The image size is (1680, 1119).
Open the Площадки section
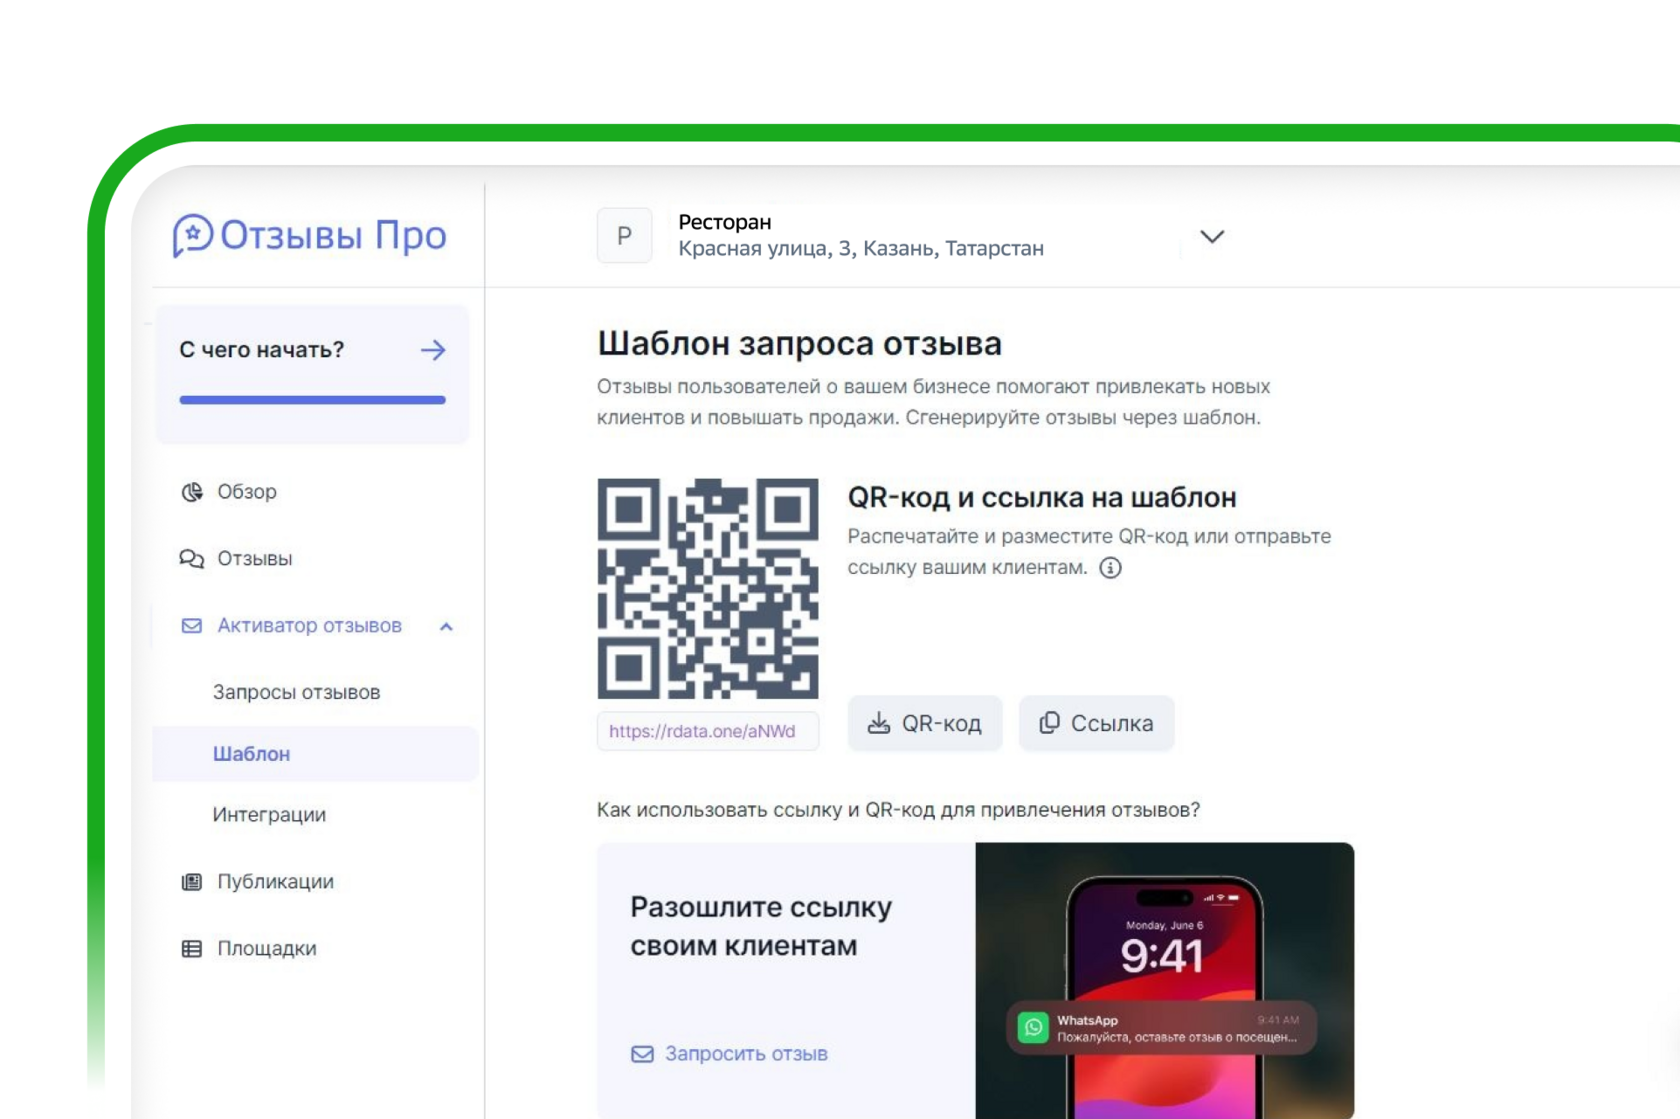click(267, 949)
